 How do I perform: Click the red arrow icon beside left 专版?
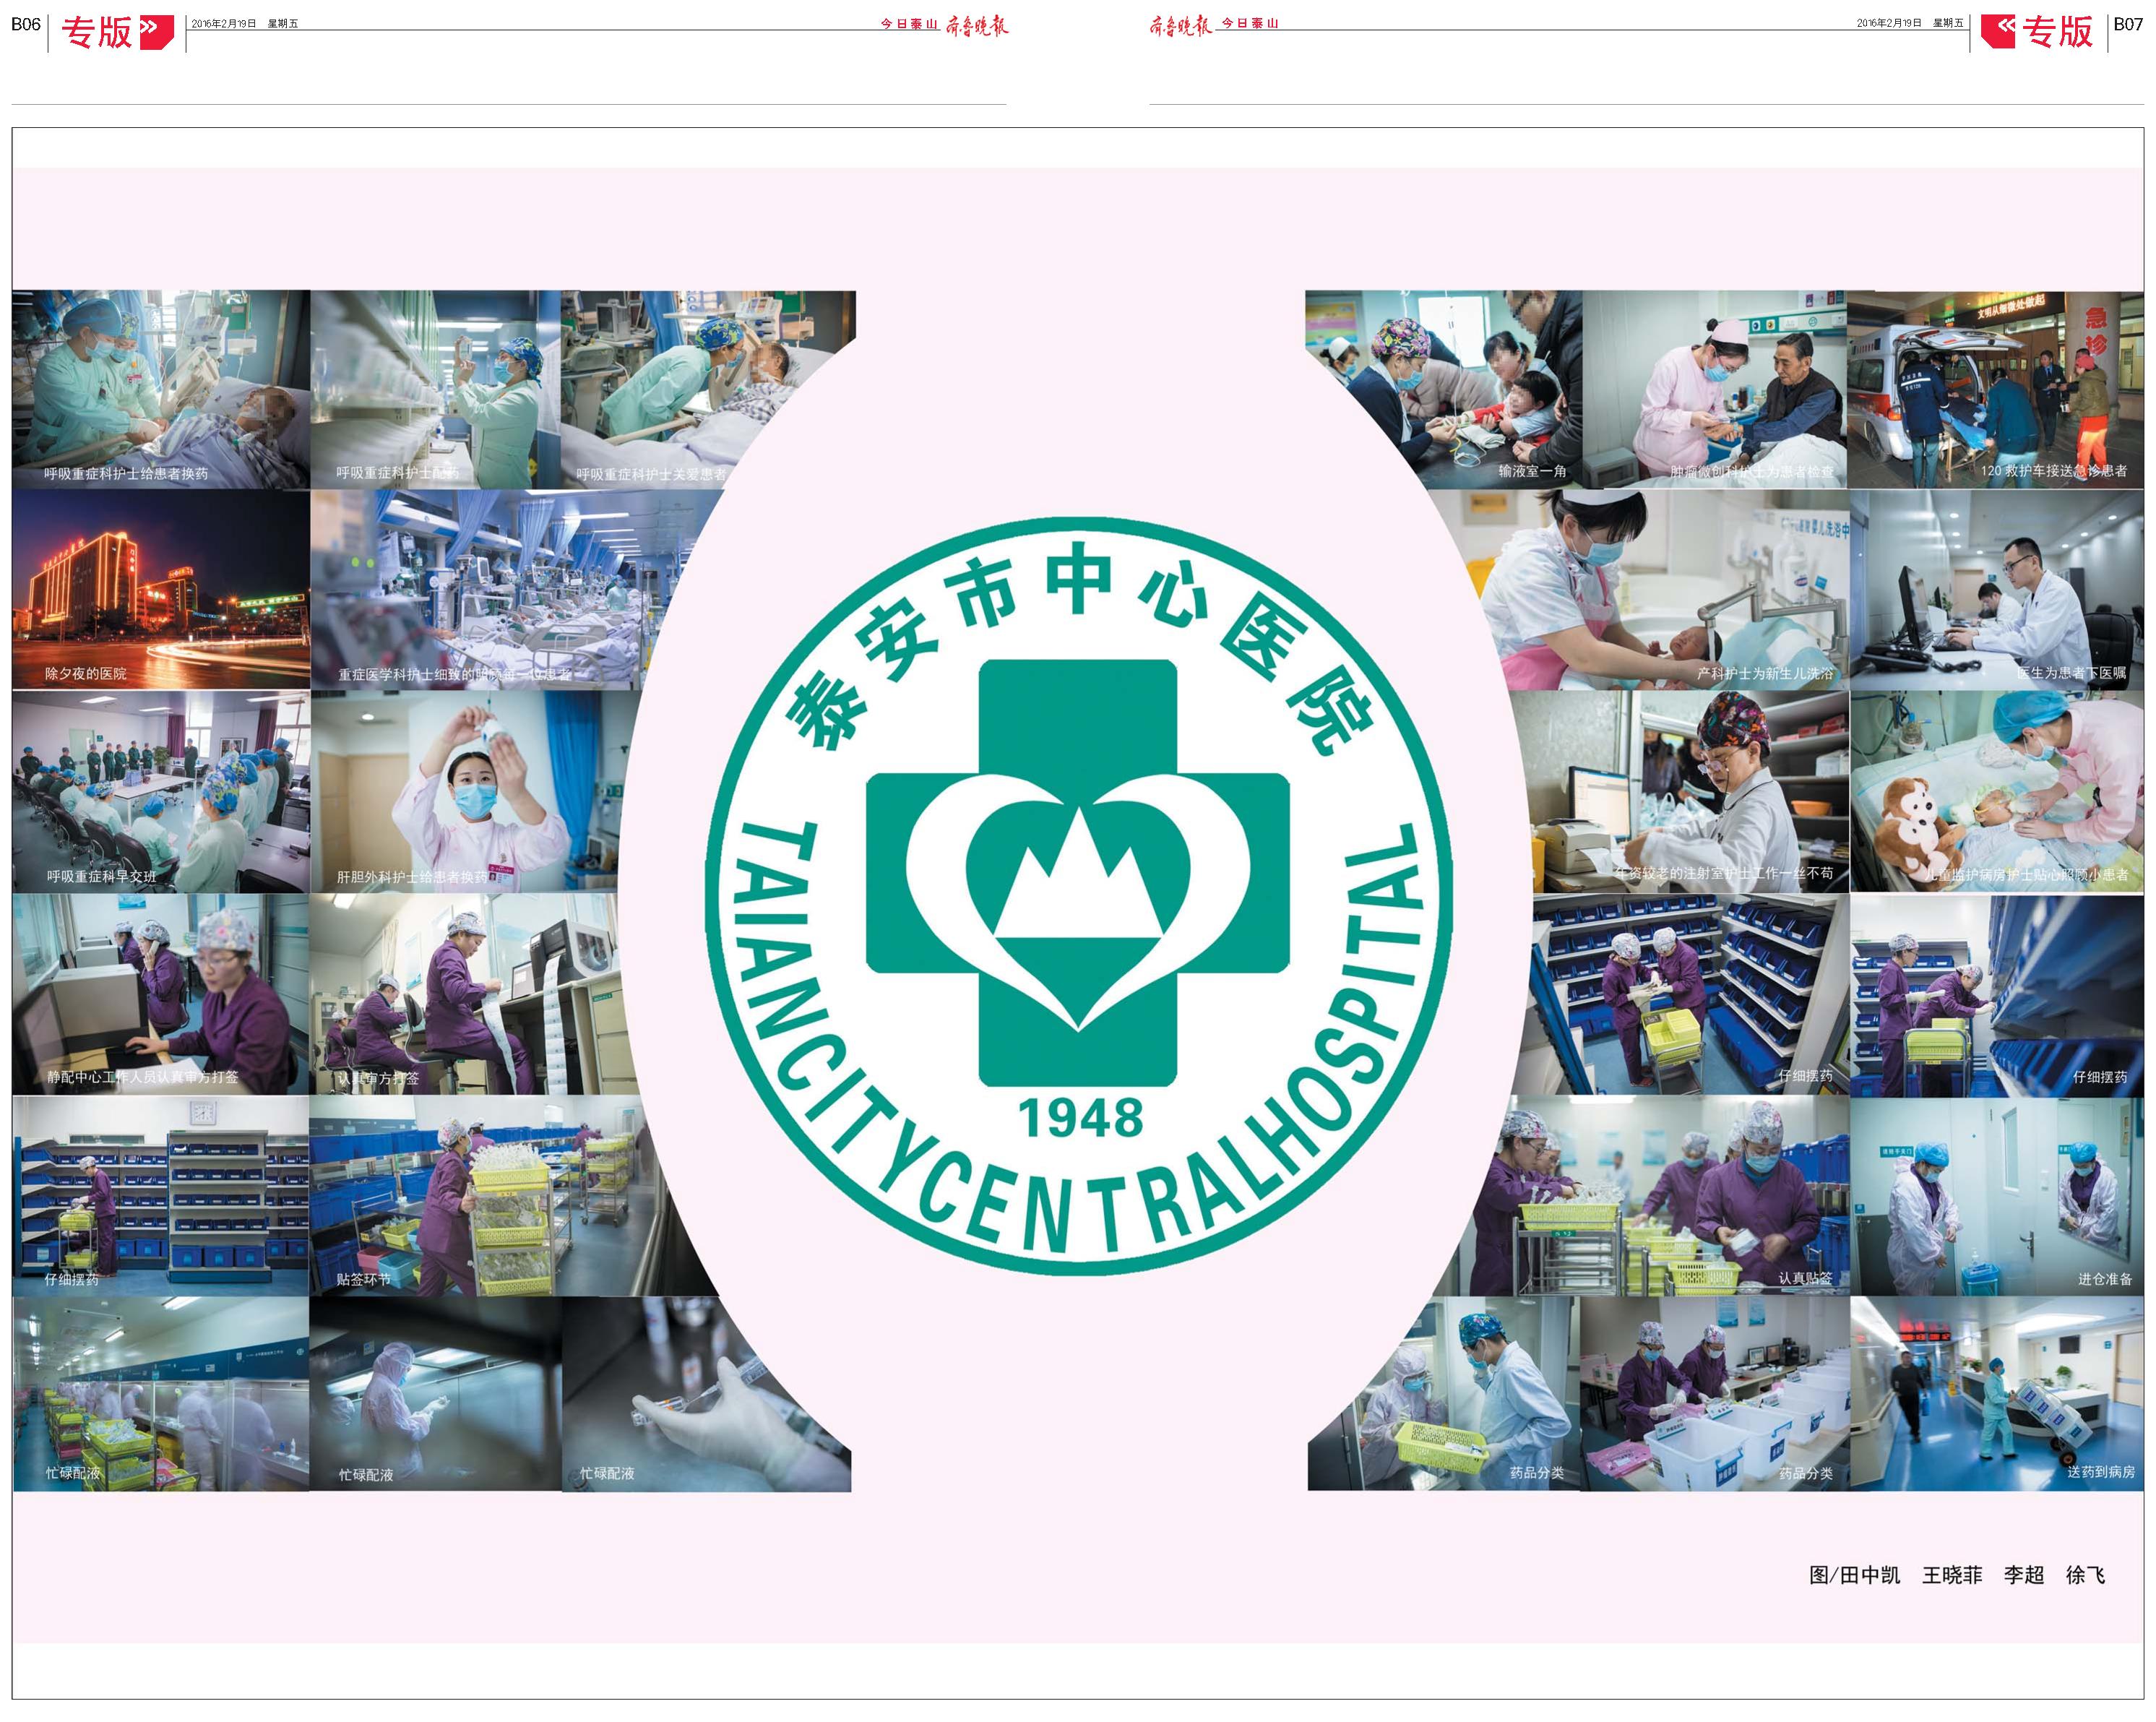pyautogui.click(x=157, y=33)
